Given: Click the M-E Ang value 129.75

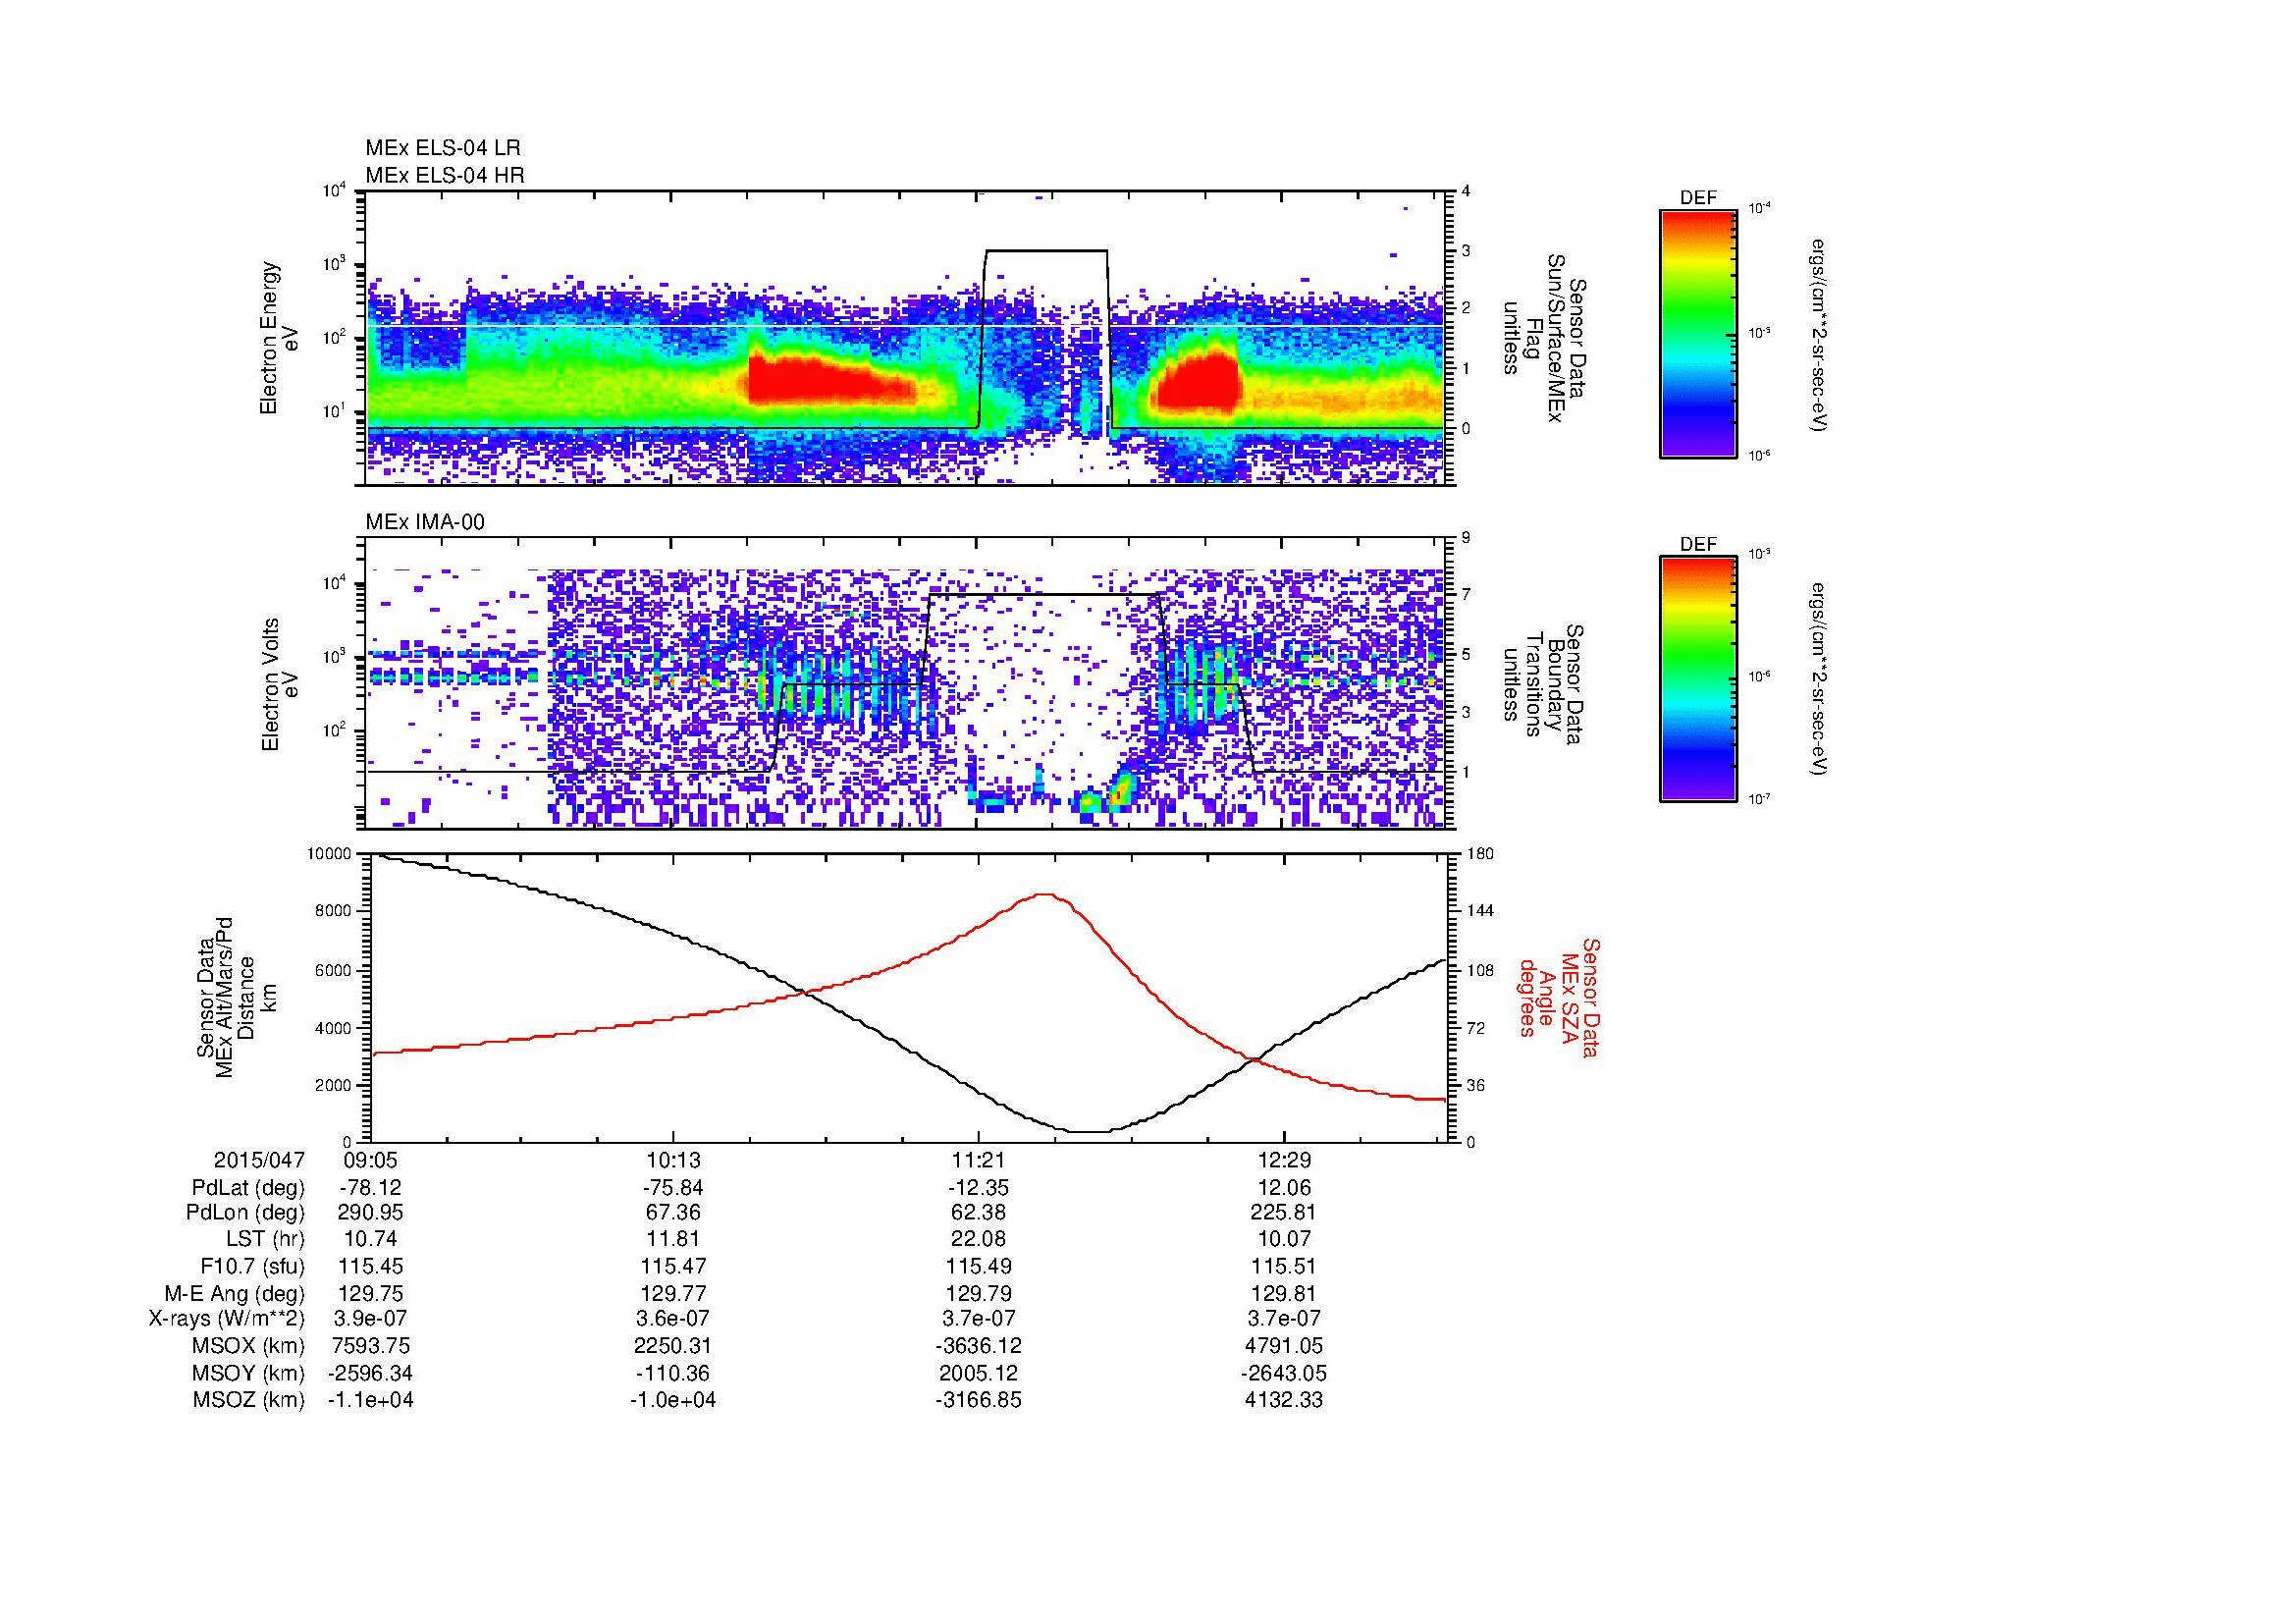Looking at the screenshot, I should (371, 1294).
